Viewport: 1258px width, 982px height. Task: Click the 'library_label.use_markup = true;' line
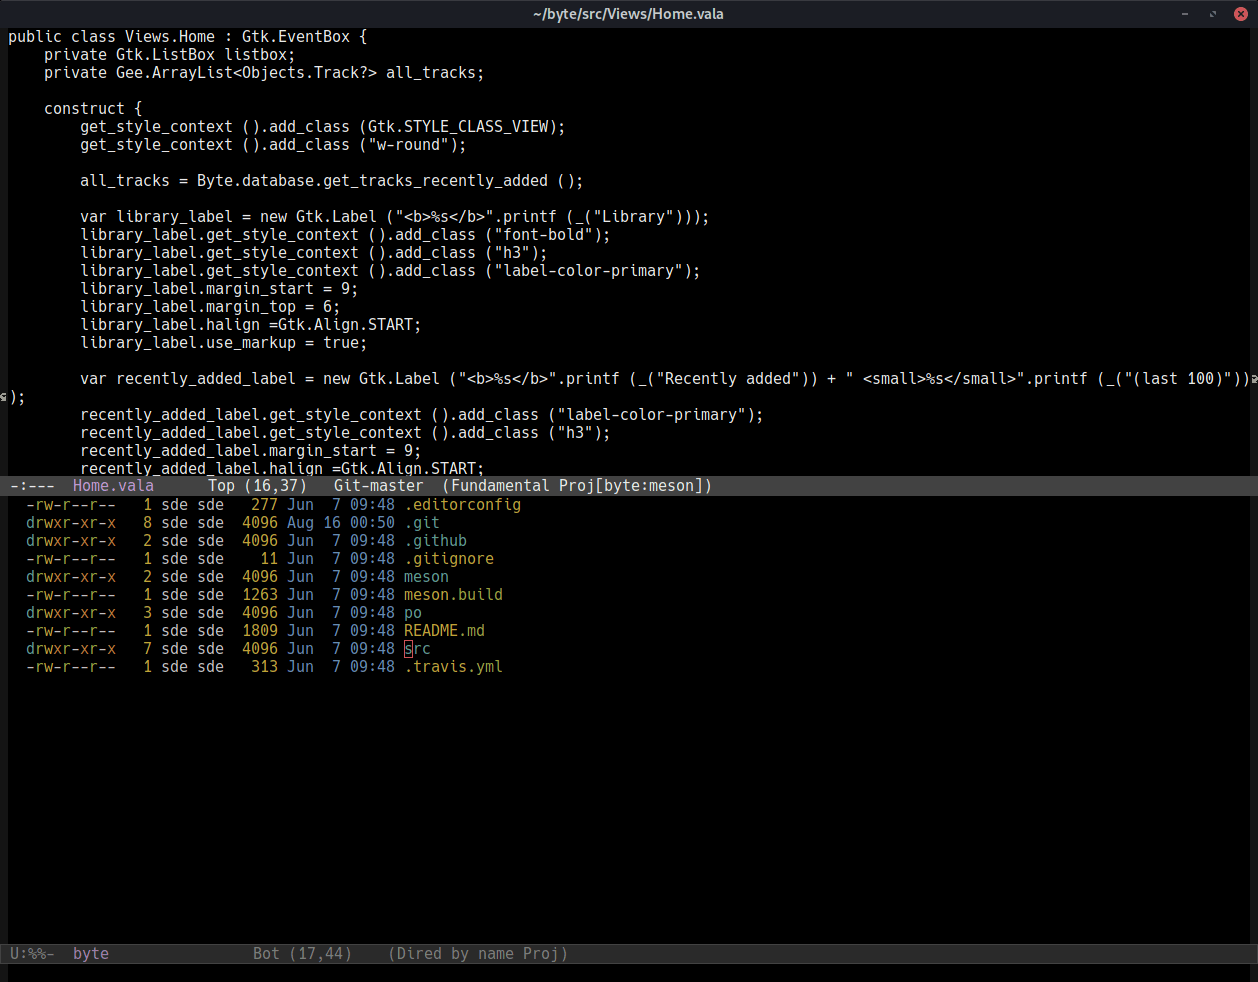pos(224,343)
